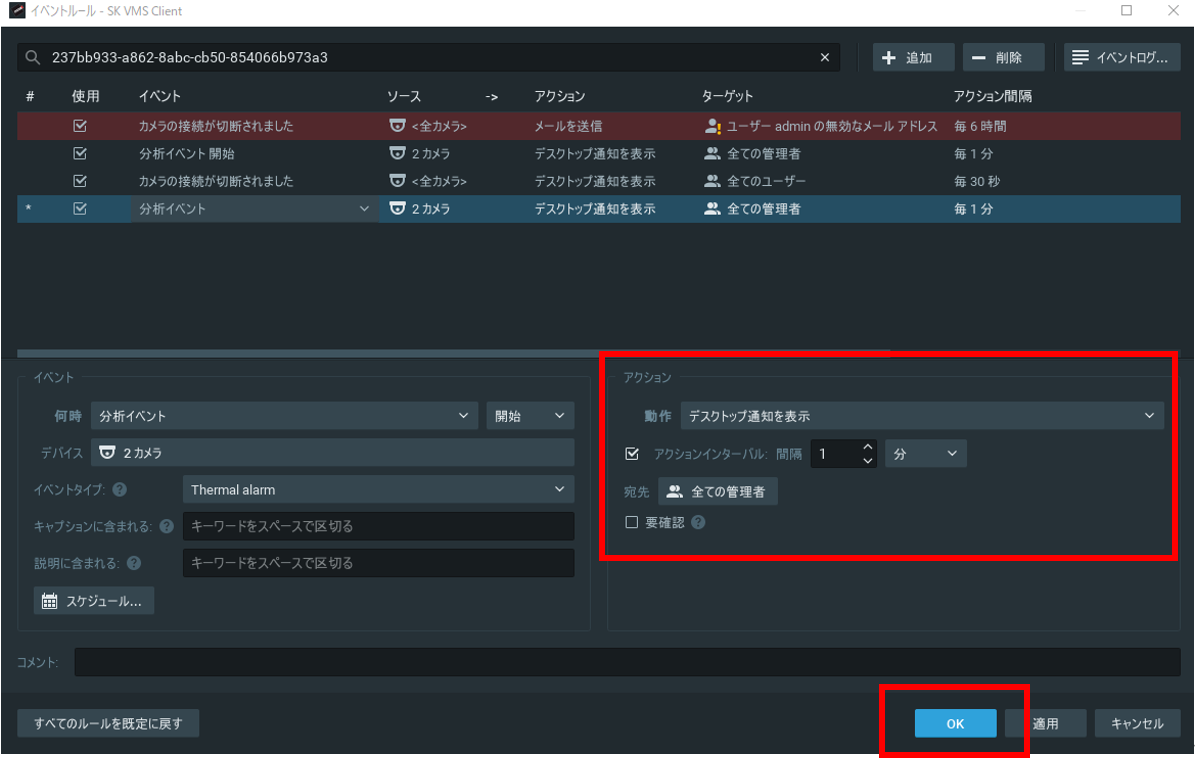The image size is (1195, 762).
Task: Open the 動作 デスクトップ通知を表示 dropdown
Action: coord(922,415)
